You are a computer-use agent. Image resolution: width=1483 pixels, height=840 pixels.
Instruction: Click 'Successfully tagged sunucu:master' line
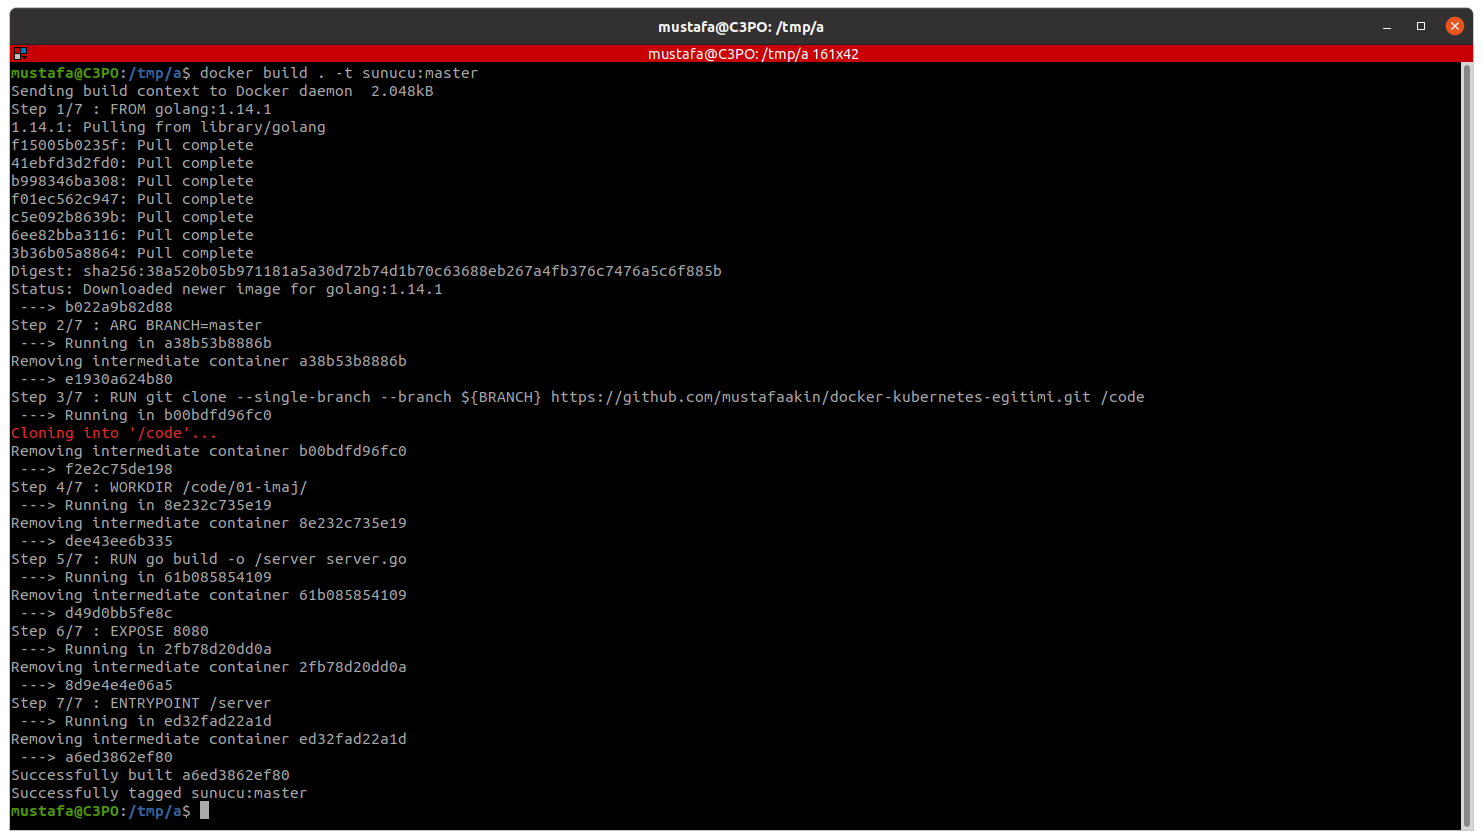pos(159,793)
